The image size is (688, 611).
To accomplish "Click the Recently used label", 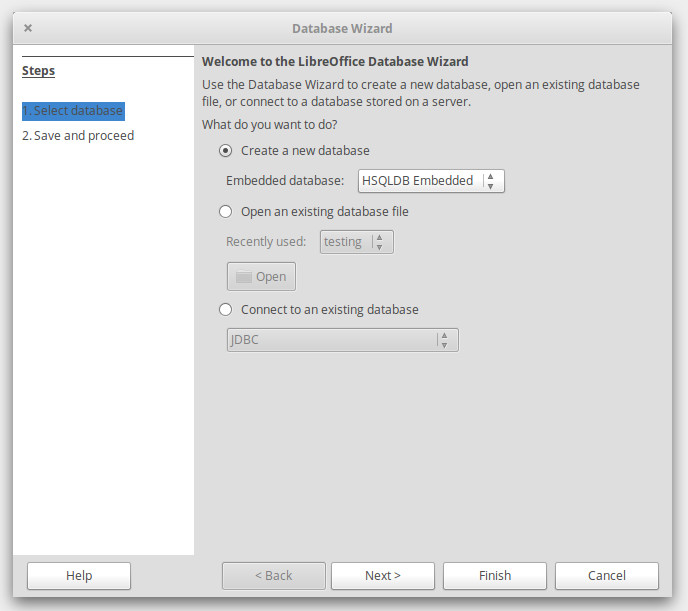I will pos(266,241).
